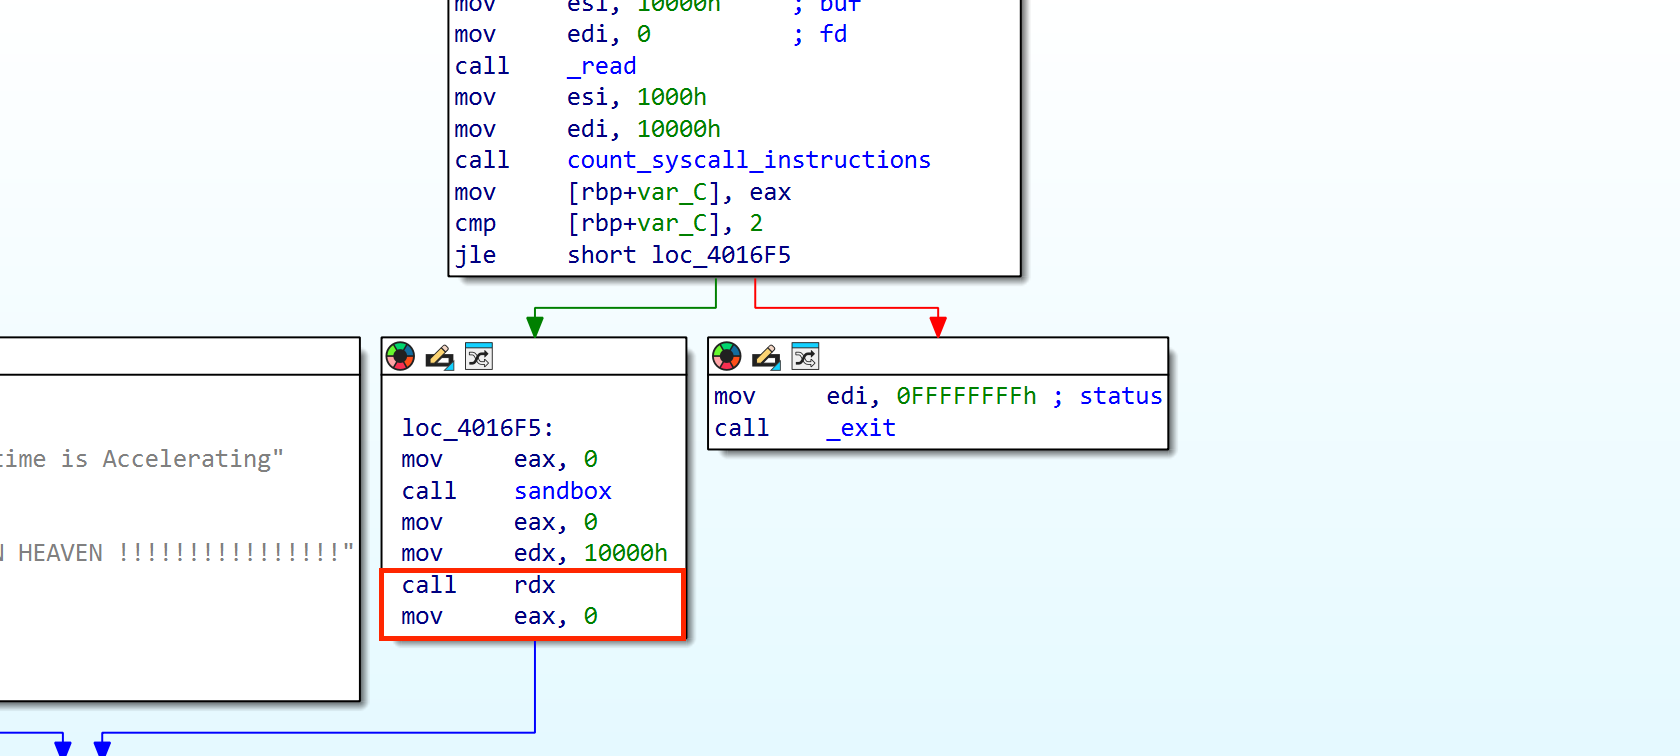This screenshot has height=756, width=1680.
Task: Click the color wheel icon in the _exit node
Action: 727,356
